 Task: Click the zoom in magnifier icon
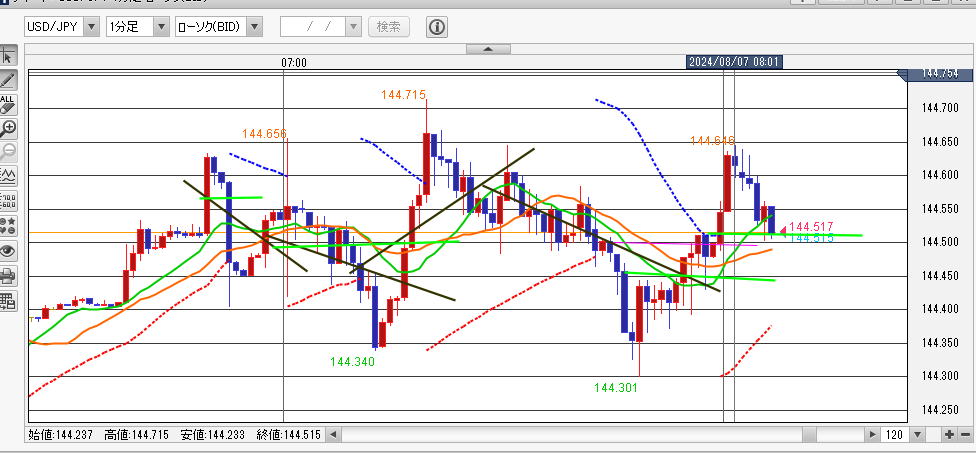[8, 128]
